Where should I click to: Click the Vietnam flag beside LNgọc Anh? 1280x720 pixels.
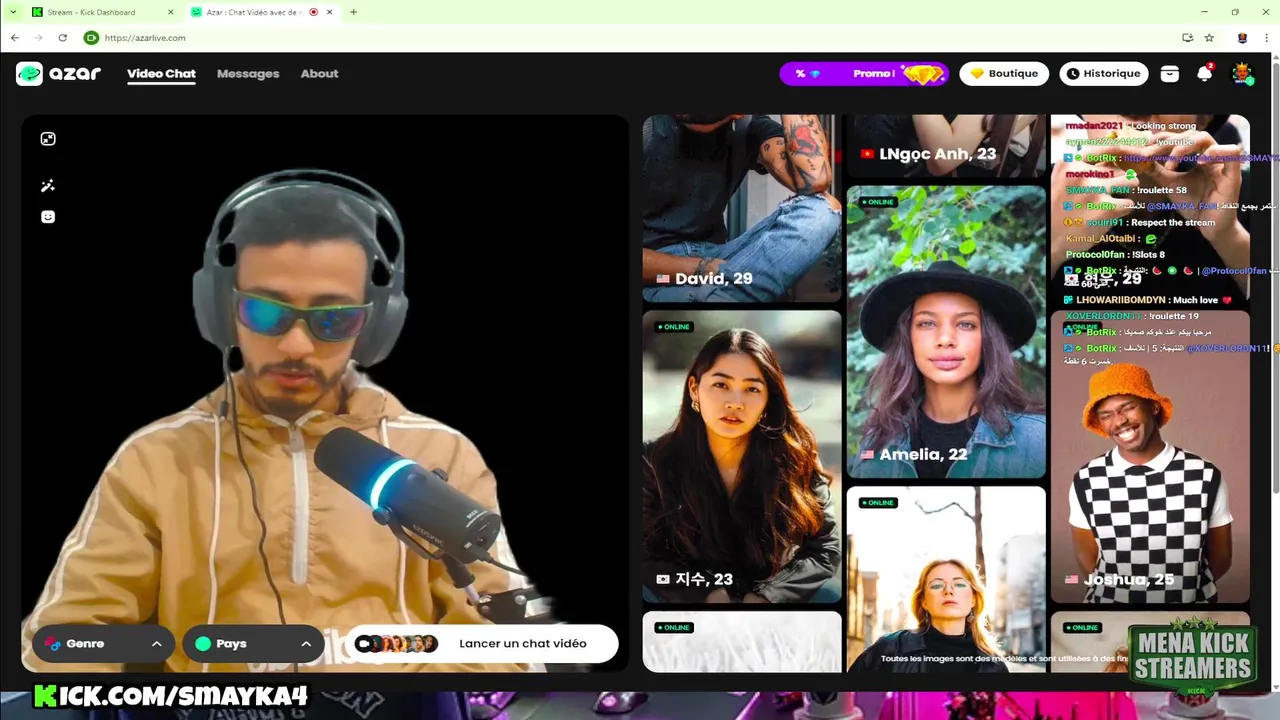tap(867, 154)
